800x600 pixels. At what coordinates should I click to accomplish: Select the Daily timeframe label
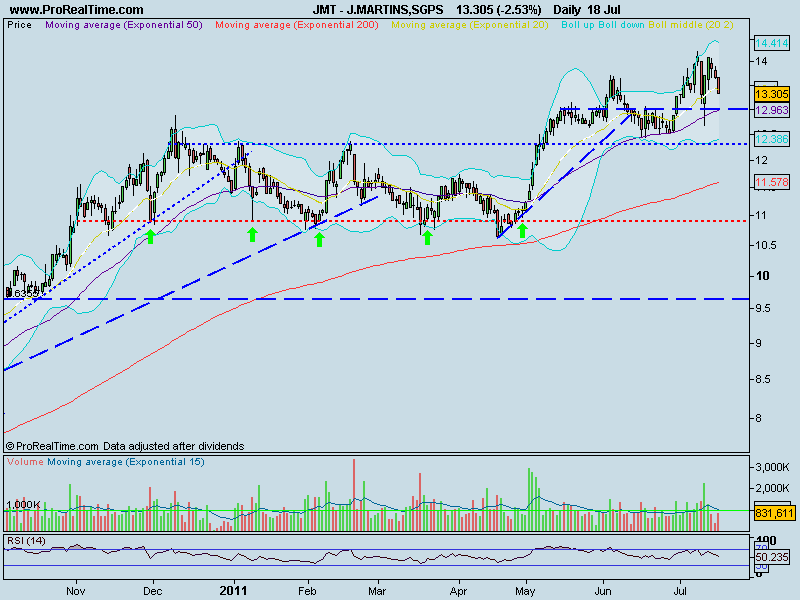click(x=568, y=10)
